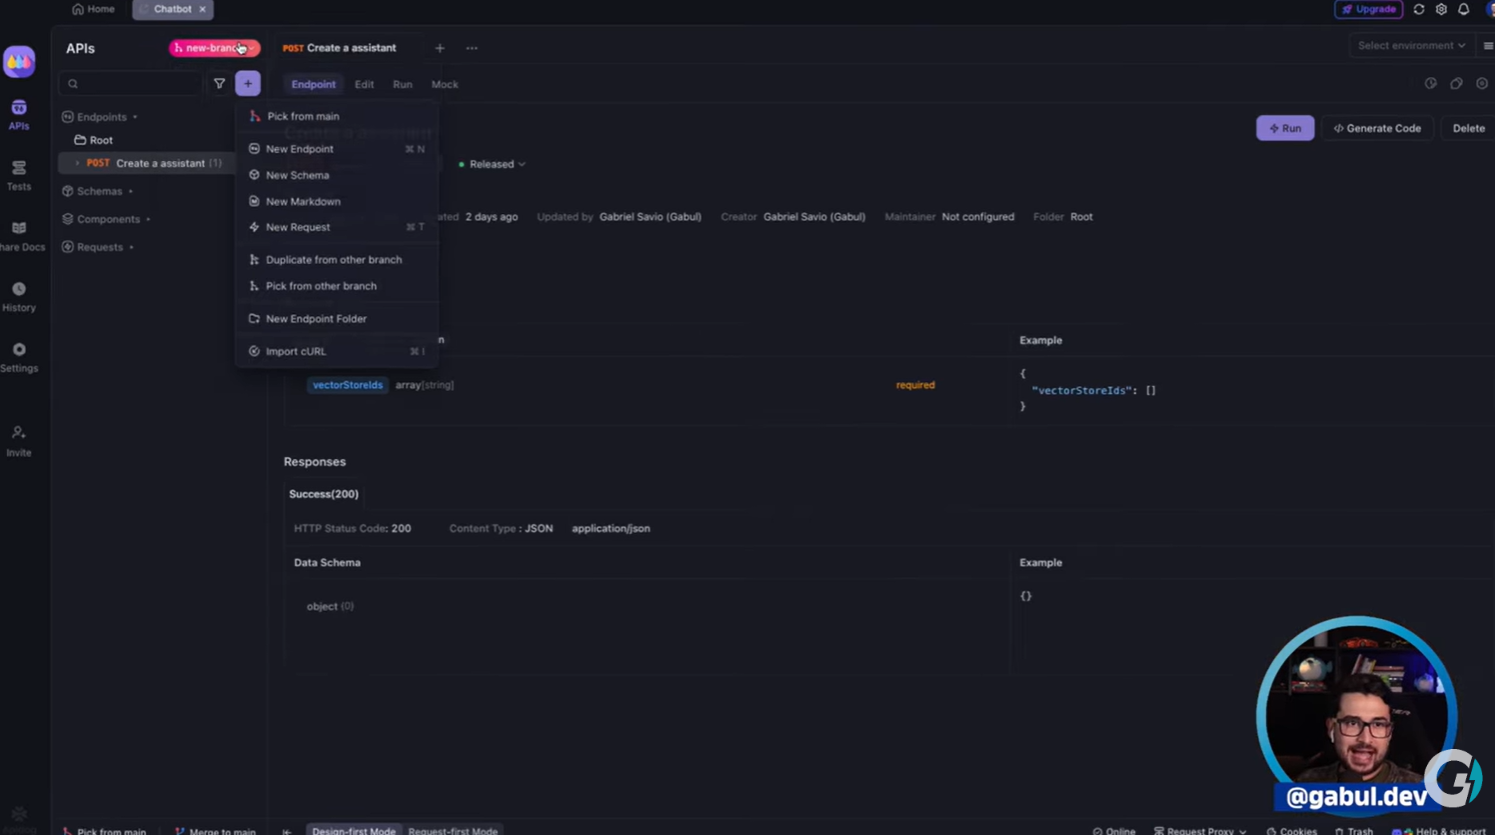
Task: Open Settings from the left sidebar
Action: (19, 357)
